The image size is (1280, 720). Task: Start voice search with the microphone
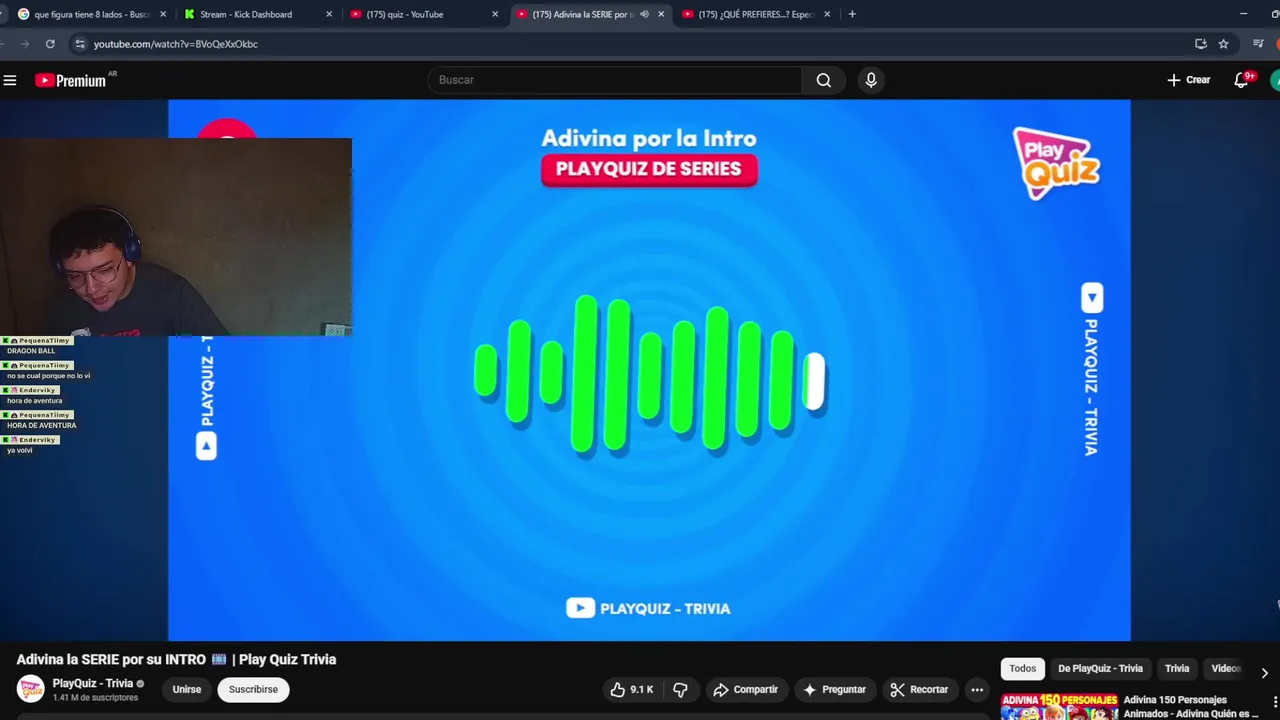pos(871,80)
